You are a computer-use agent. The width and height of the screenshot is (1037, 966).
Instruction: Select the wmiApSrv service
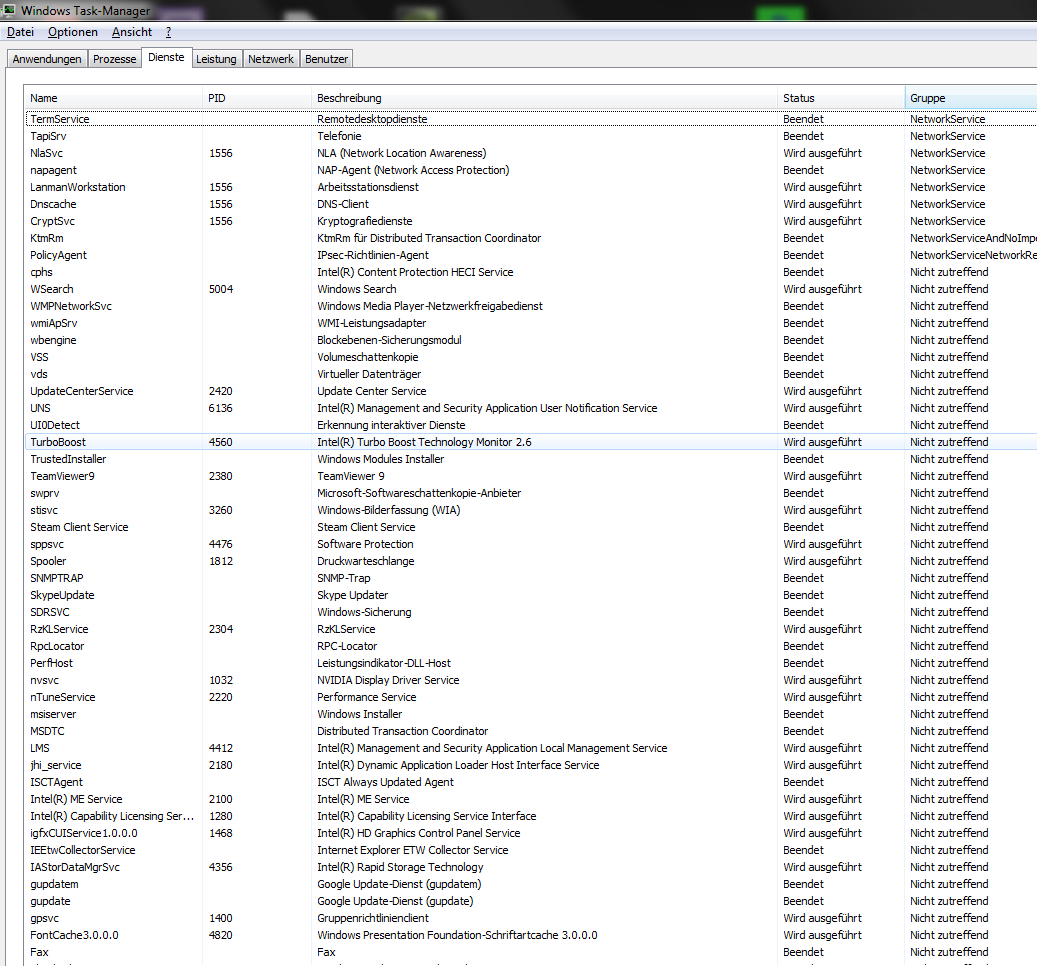pos(531,323)
